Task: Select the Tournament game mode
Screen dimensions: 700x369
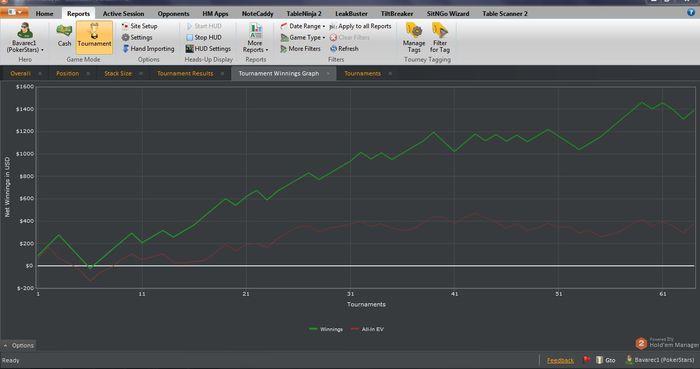Action: point(94,36)
